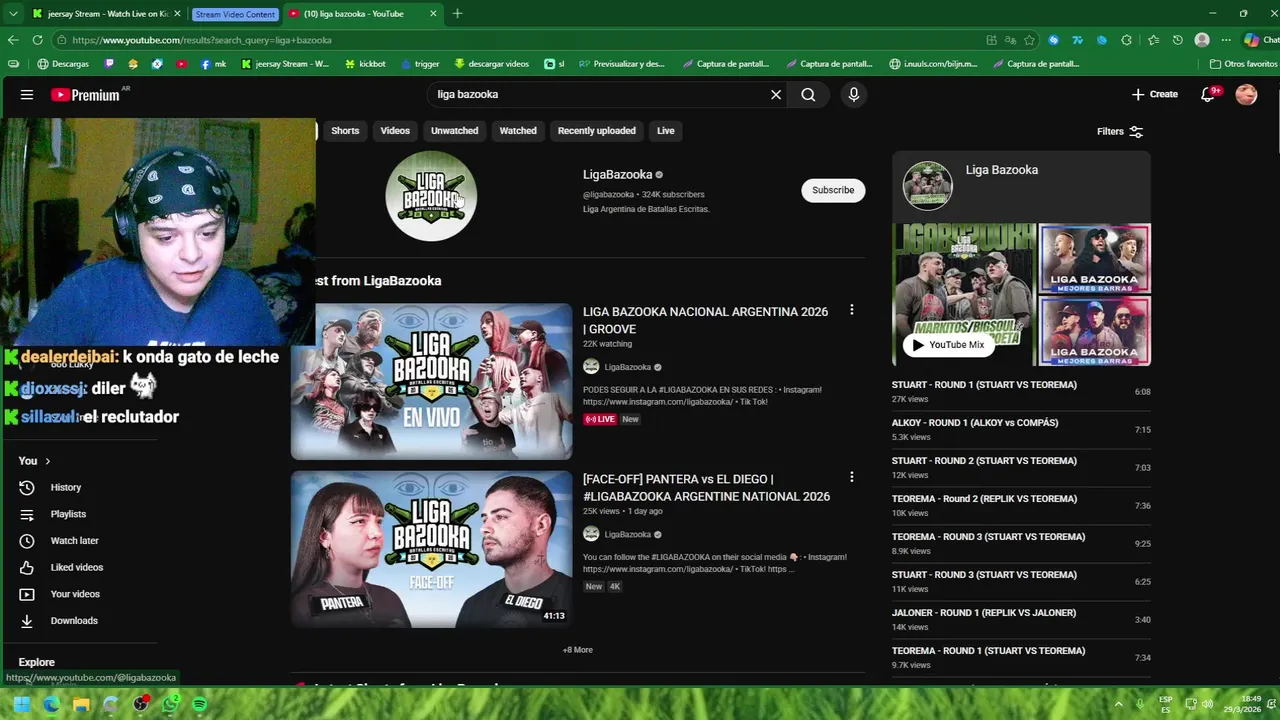Open the Otros favoritos folder

tap(1243, 64)
